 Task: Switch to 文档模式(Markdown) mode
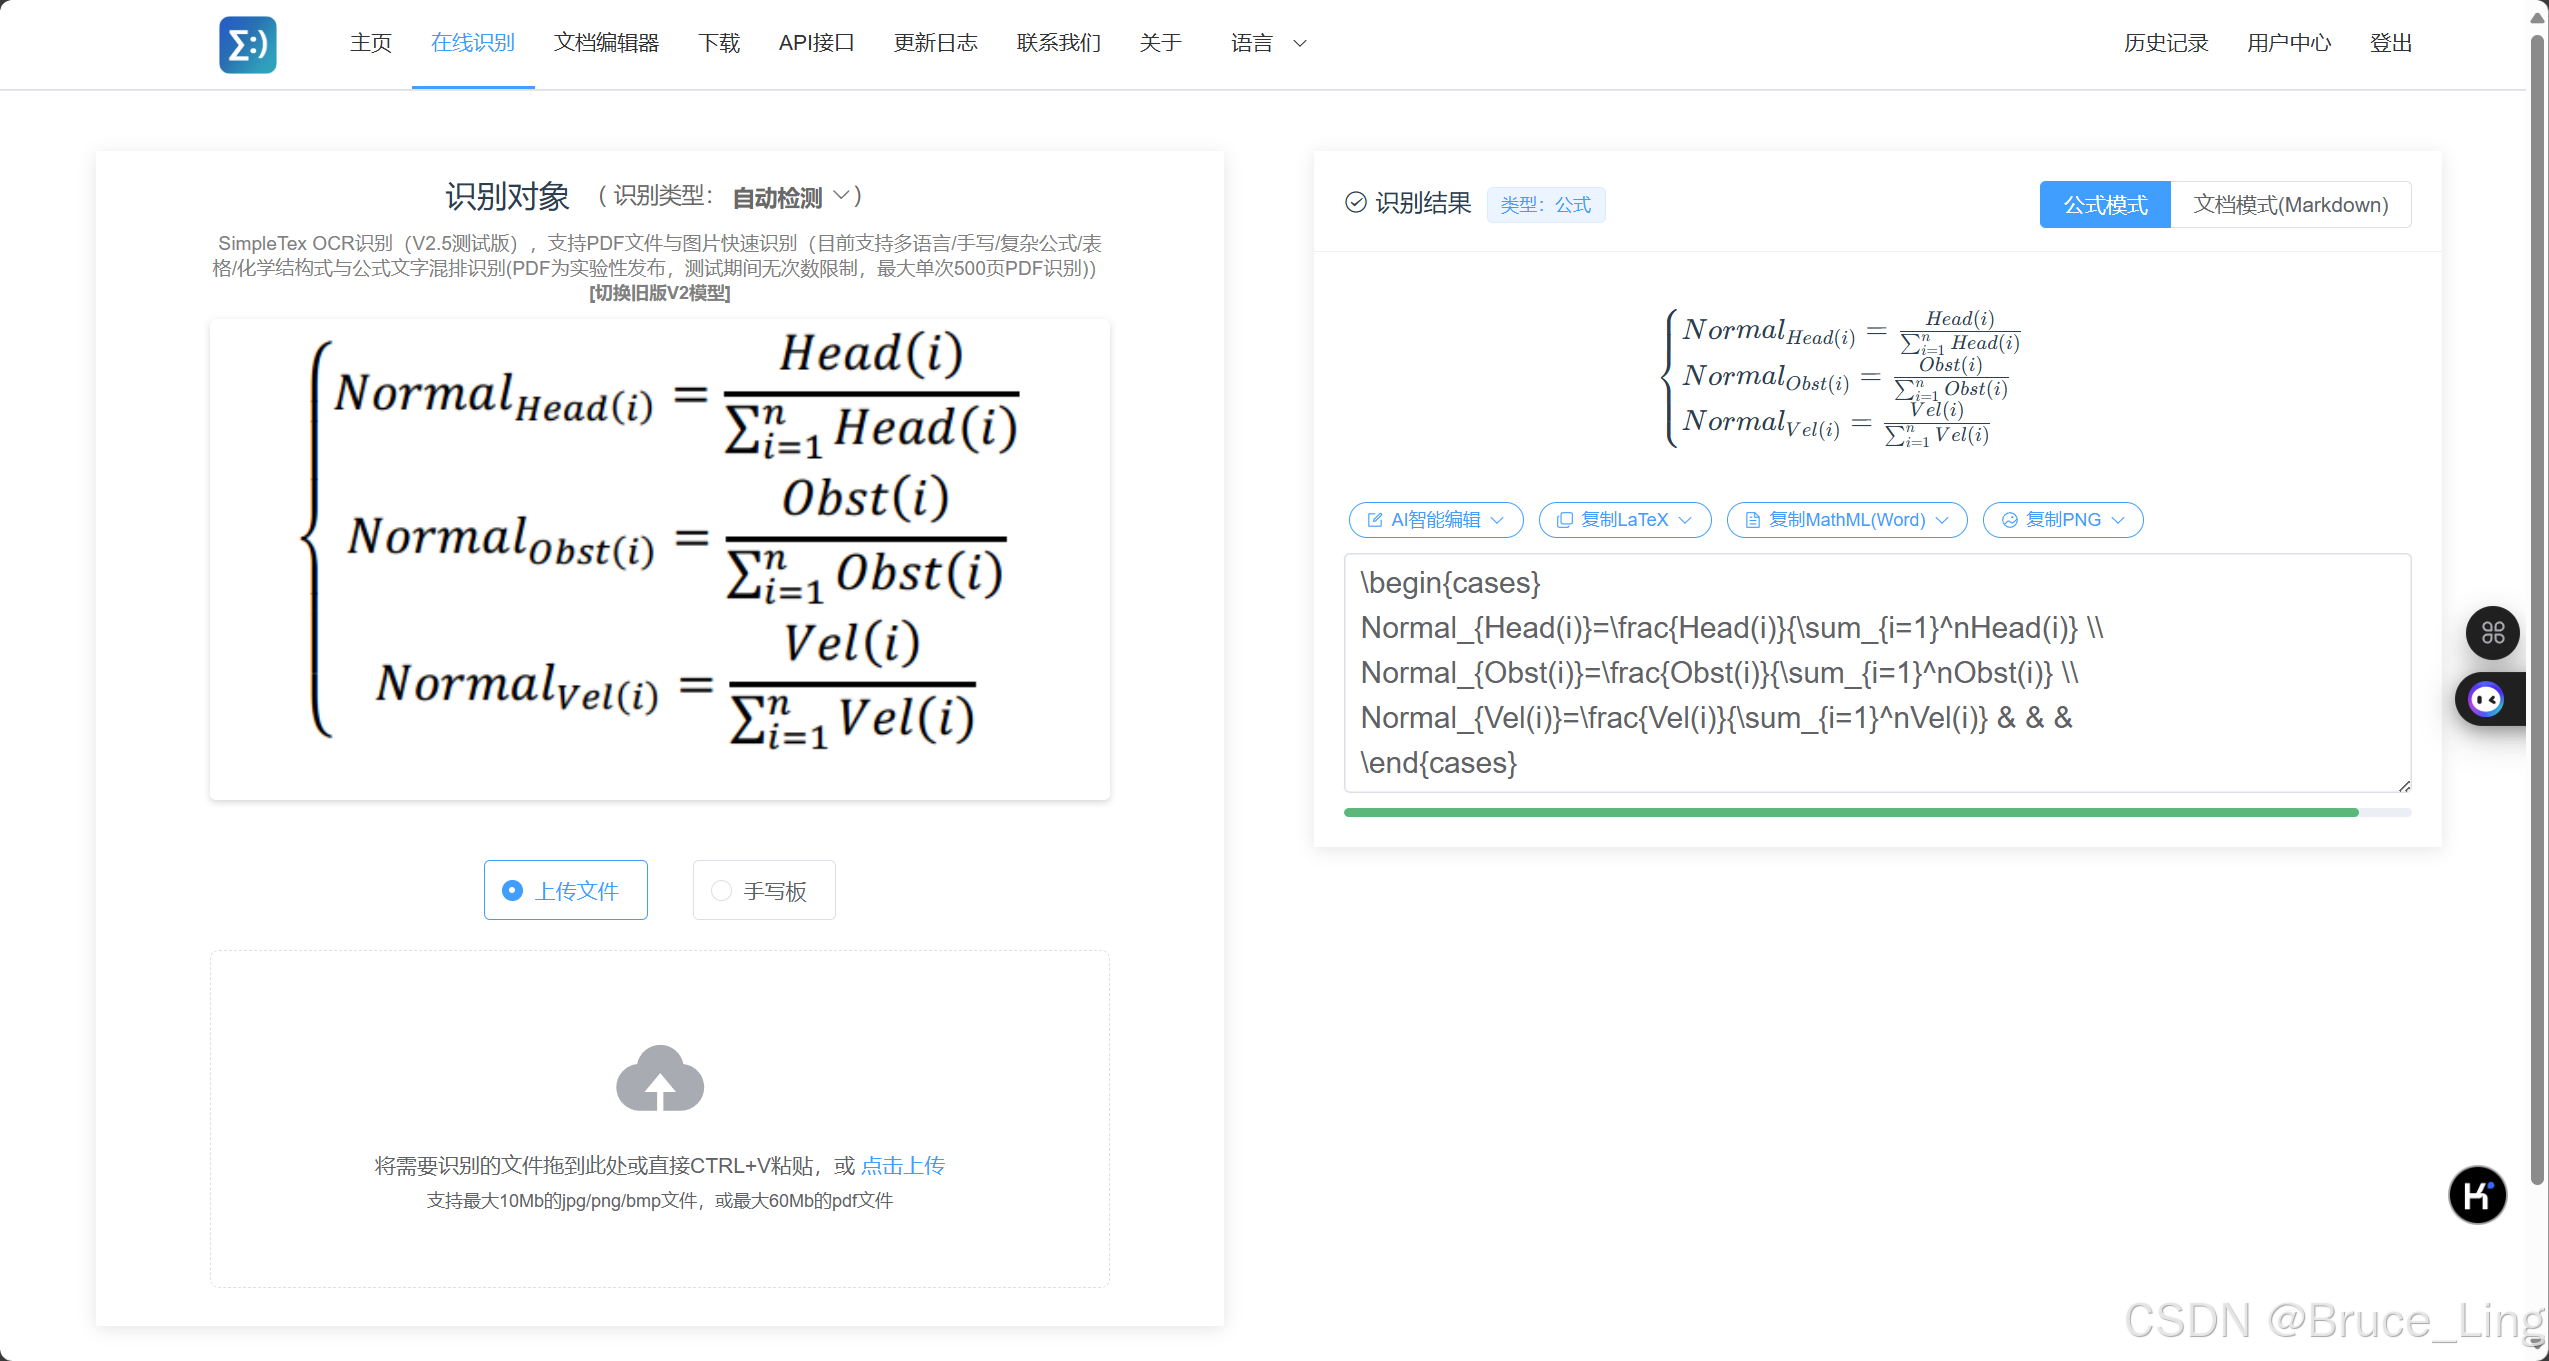(2290, 205)
